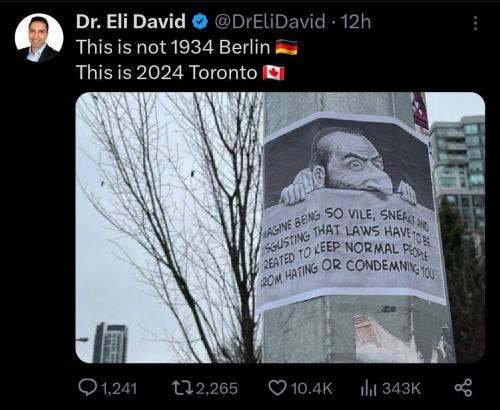Click the Dr. Eli David display name
Image resolution: width=500 pixels, height=410 pixels.
click(131, 22)
